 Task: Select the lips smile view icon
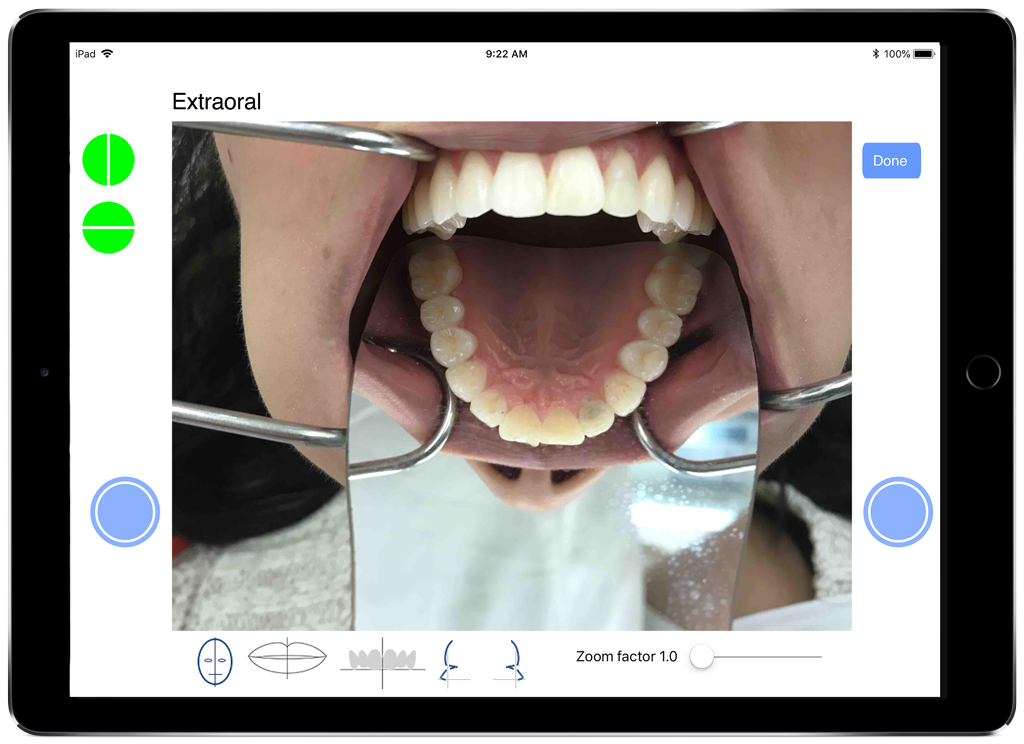287,658
